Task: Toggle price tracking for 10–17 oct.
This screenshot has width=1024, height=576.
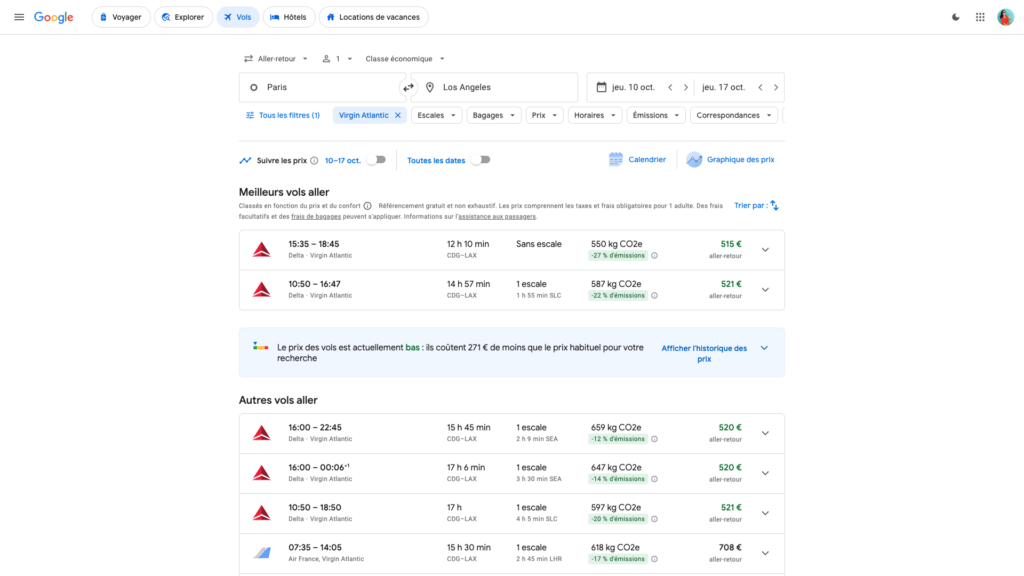Action: pyautogui.click(x=376, y=160)
